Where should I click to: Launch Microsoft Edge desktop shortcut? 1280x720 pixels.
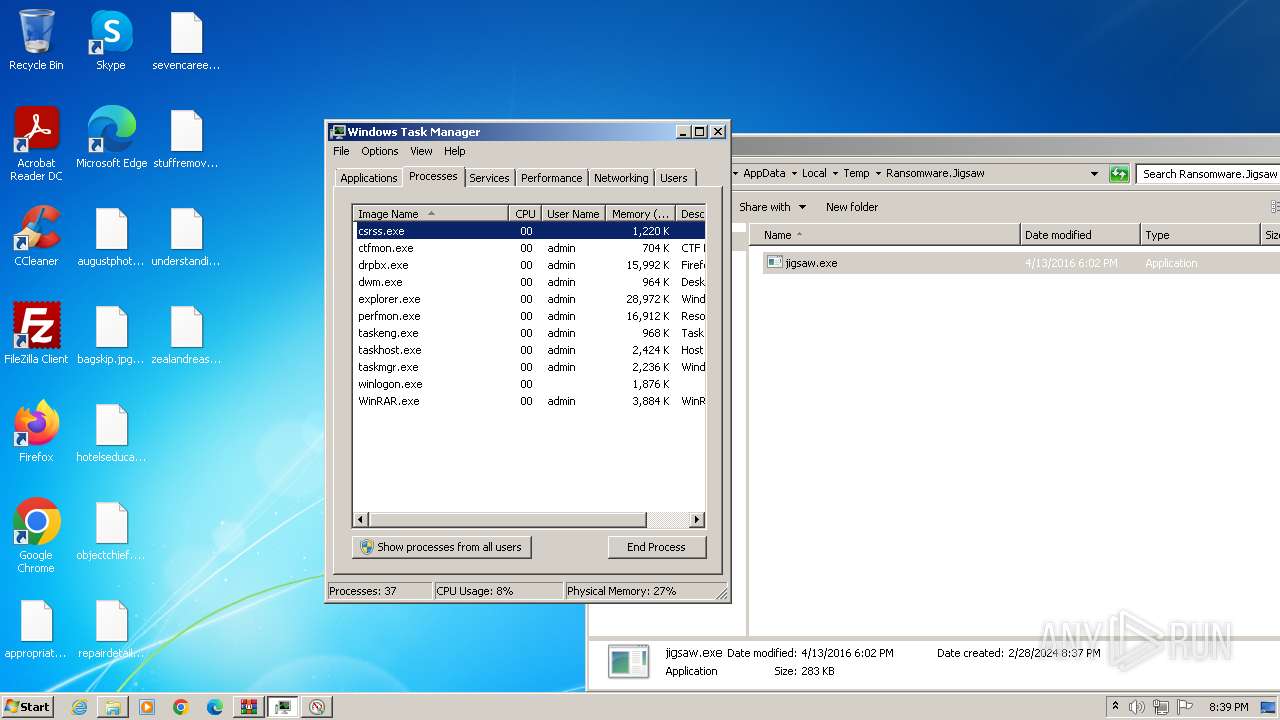(111, 137)
